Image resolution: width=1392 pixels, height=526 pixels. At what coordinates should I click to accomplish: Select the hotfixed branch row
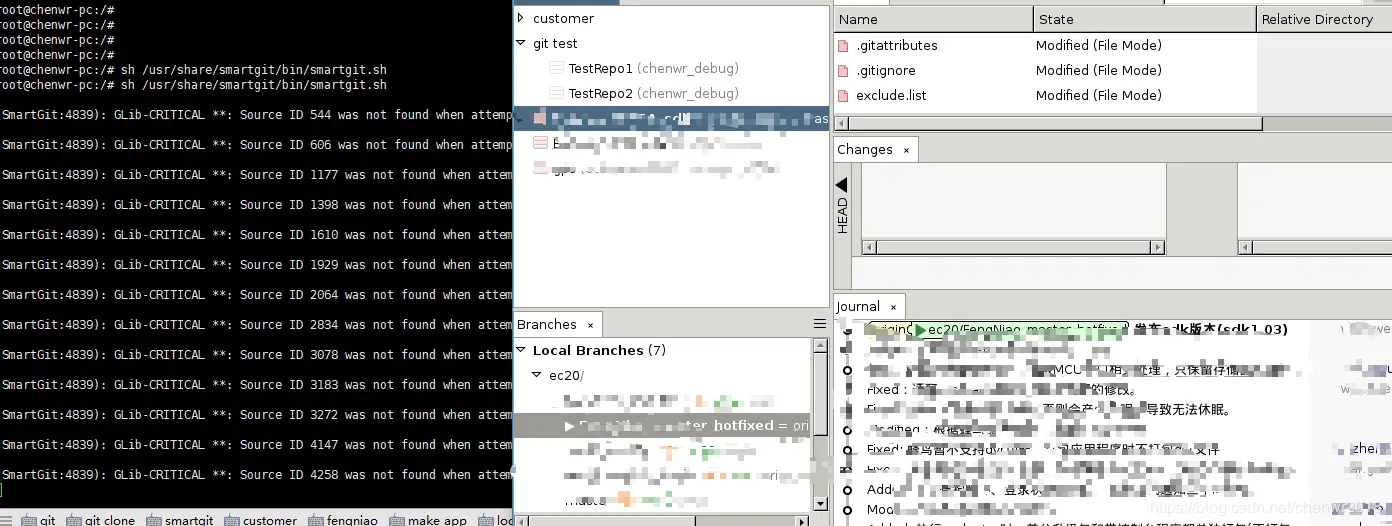point(662,425)
